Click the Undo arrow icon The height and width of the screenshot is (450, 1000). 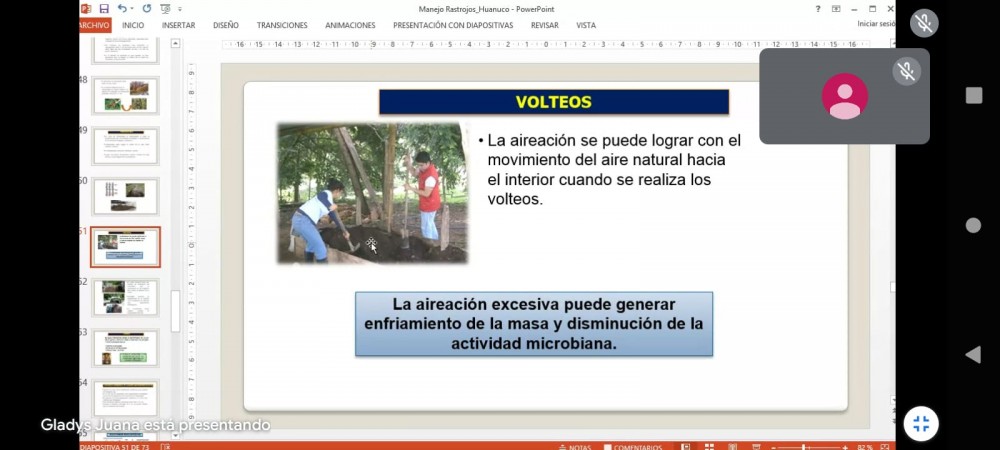click(x=121, y=9)
